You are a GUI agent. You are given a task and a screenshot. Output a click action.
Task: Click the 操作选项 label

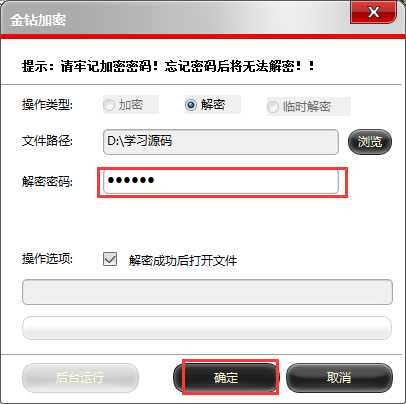point(47,259)
